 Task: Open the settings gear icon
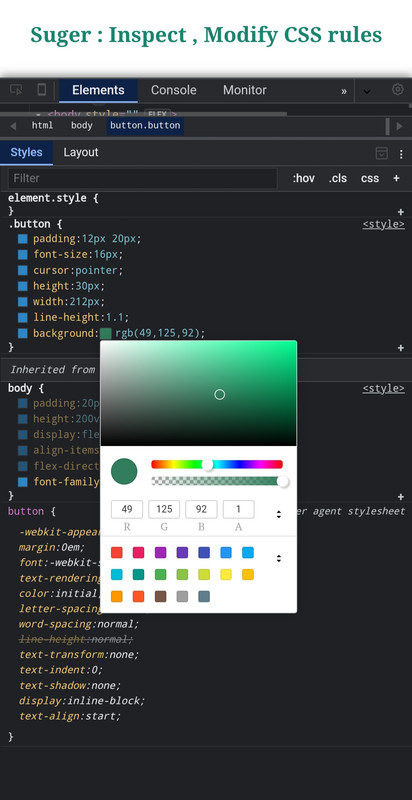pos(398,89)
